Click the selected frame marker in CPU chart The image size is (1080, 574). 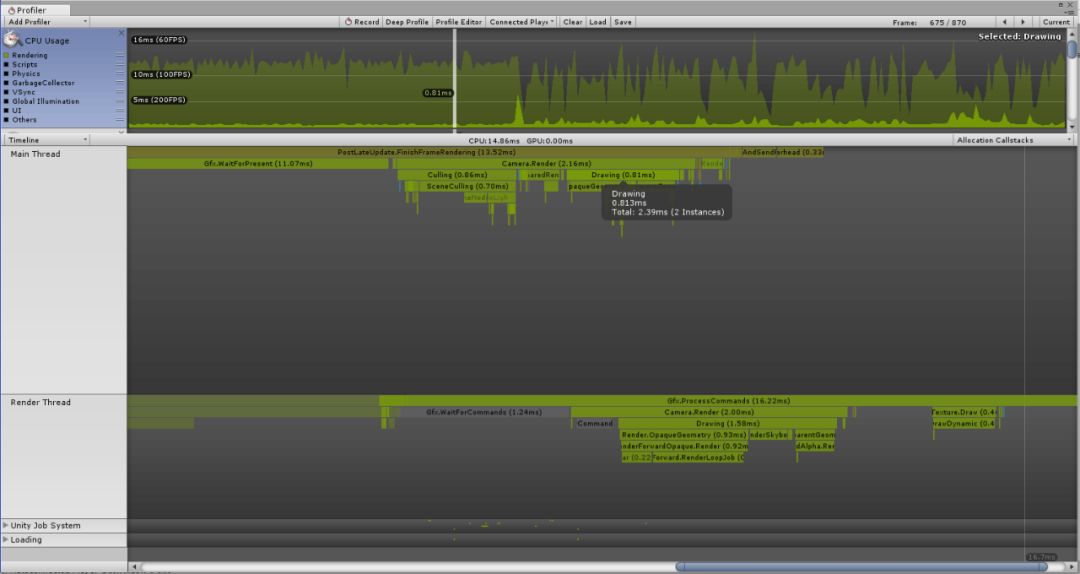[x=455, y=80]
